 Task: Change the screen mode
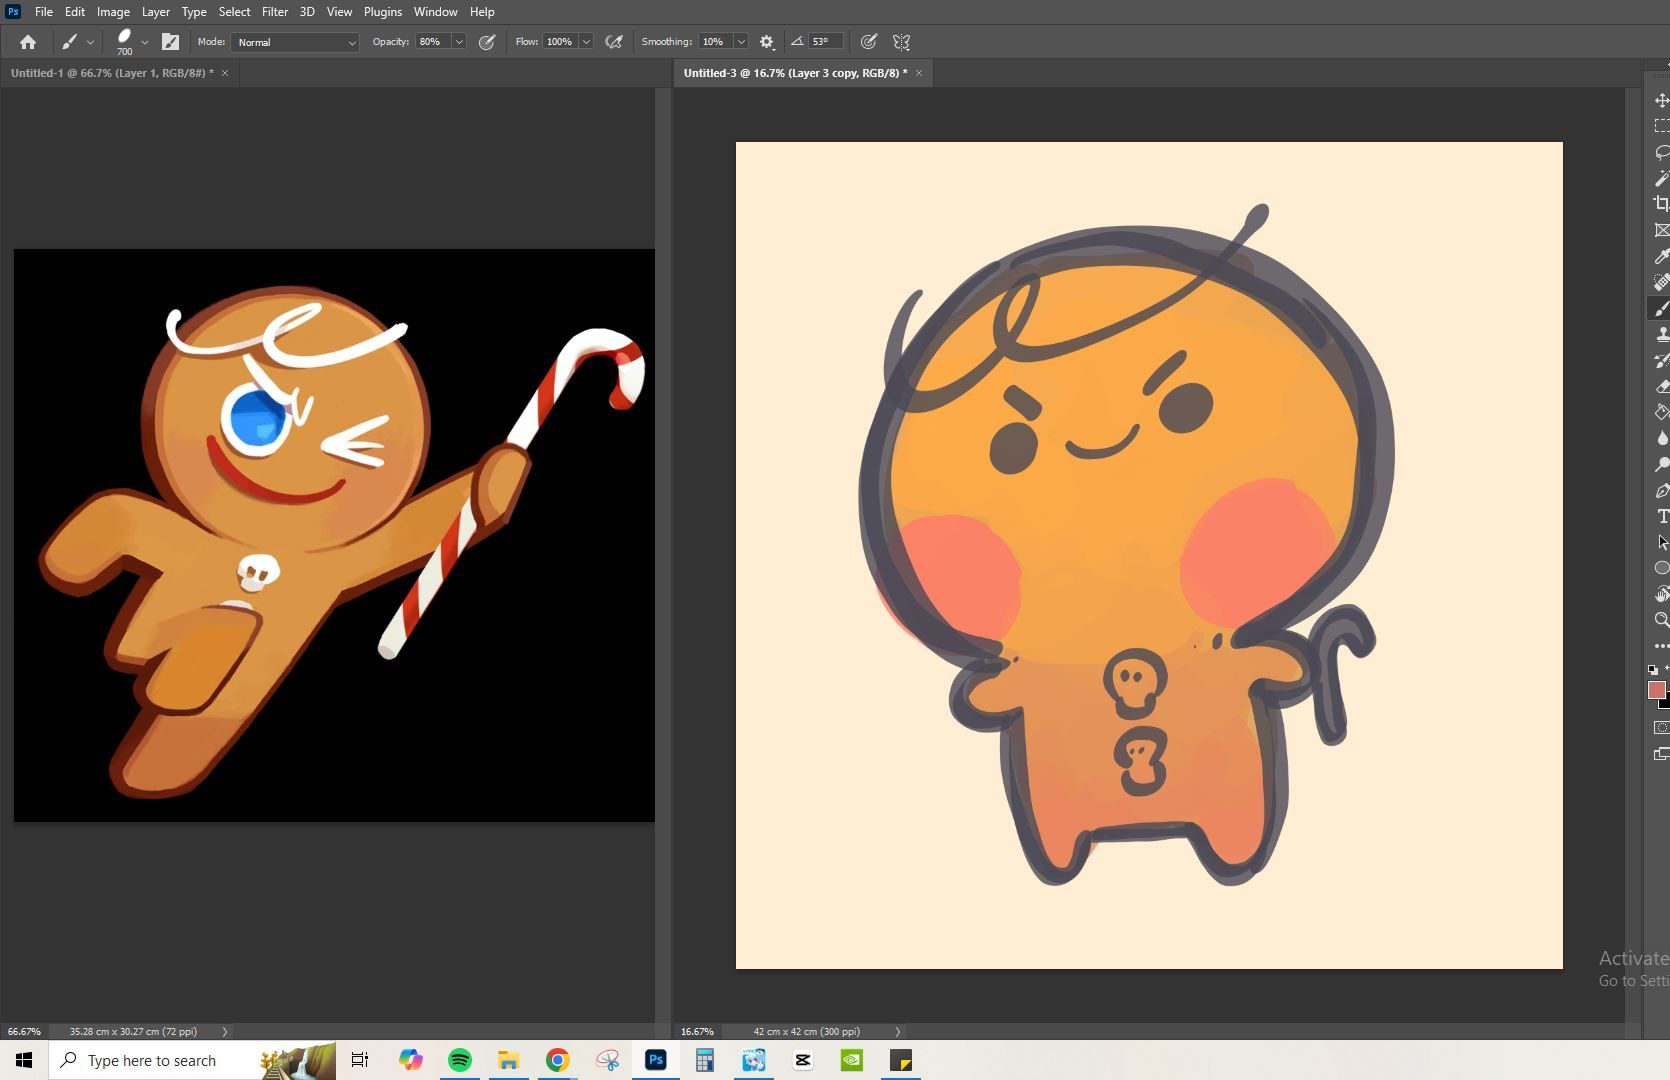click(1661, 754)
